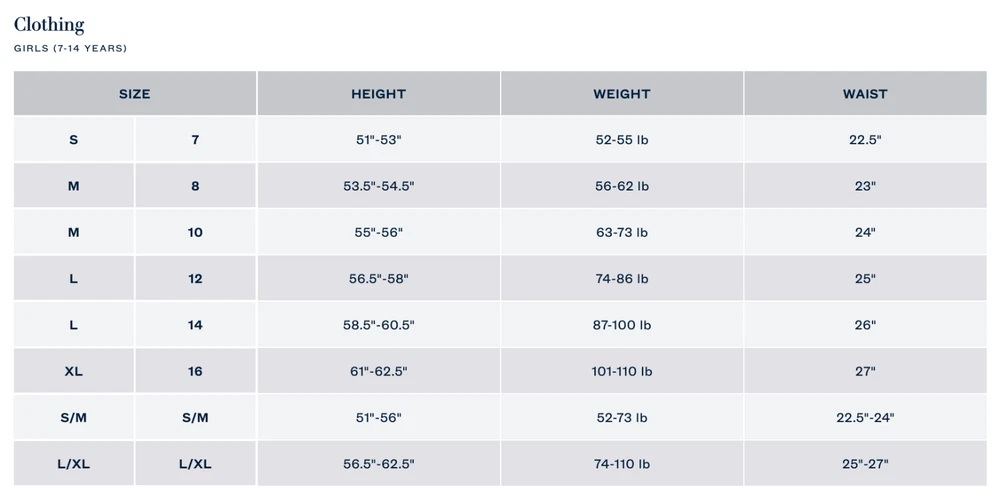Click the 56-62 lb weight cell
1000x499 pixels.
(x=621, y=186)
